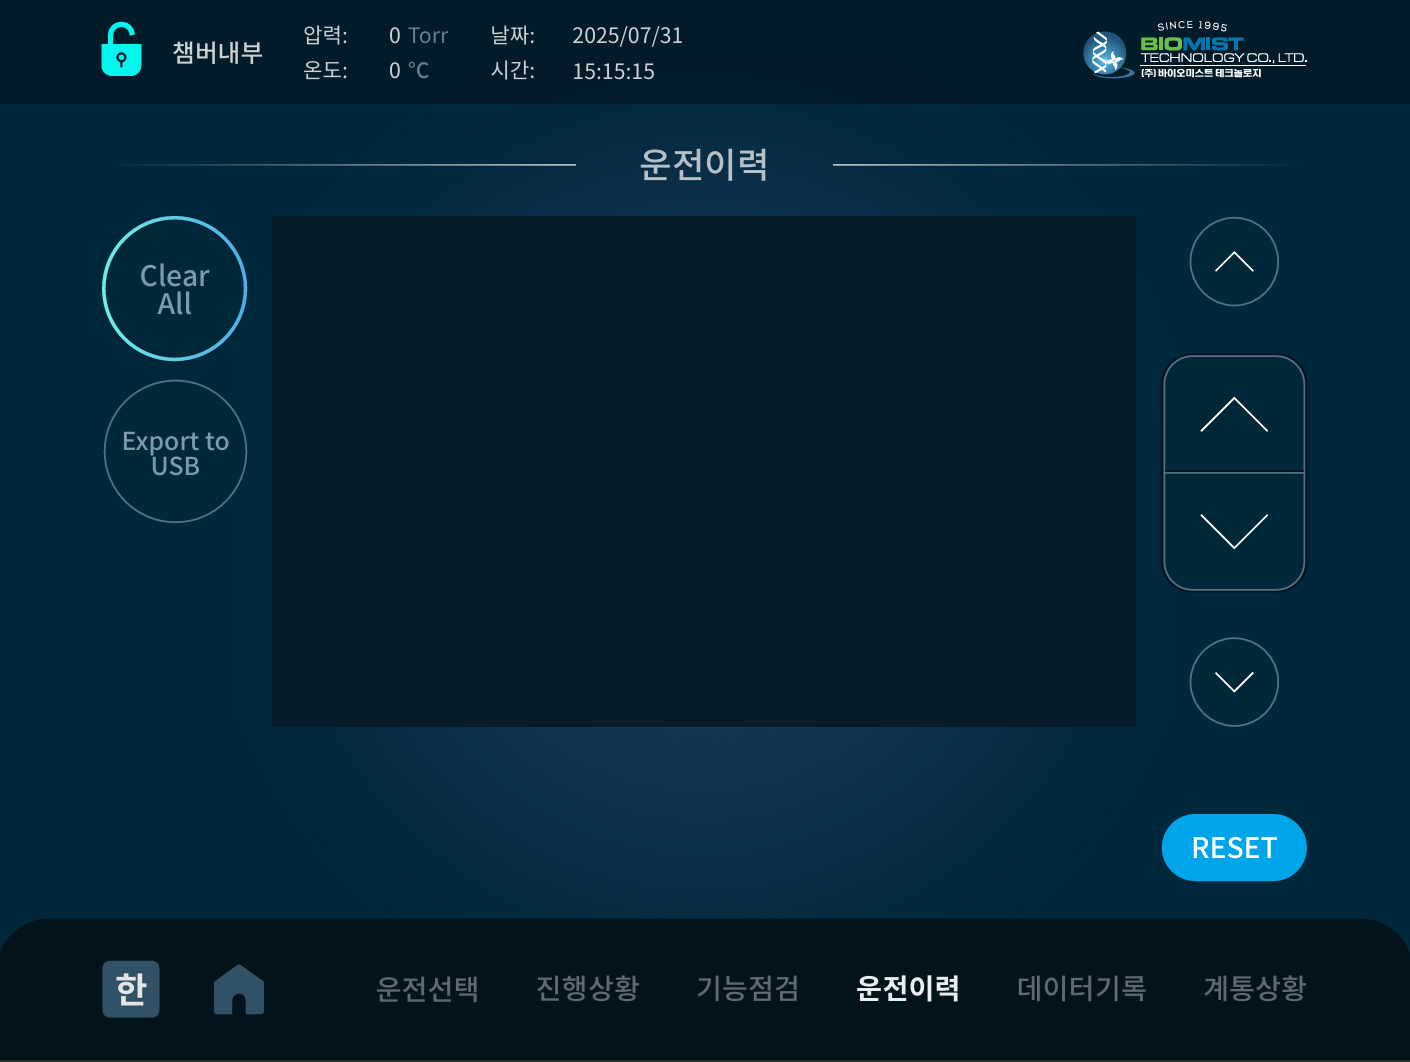Click inside the empty history list panel

point(703,471)
